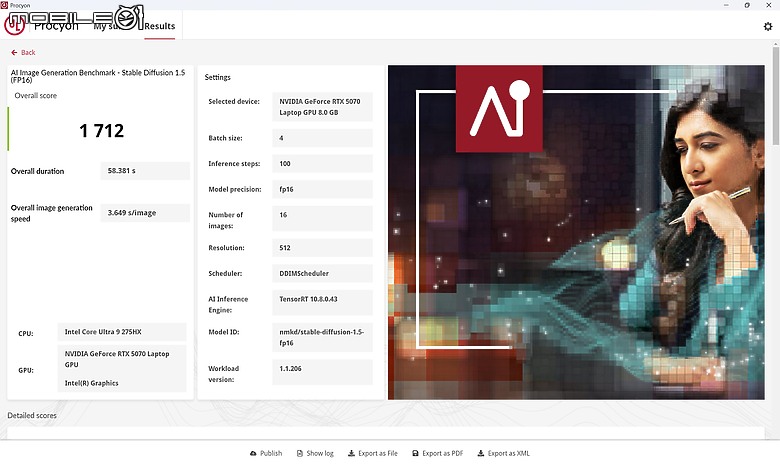
Task: Go back using the Back arrow
Action: click(x=23, y=52)
